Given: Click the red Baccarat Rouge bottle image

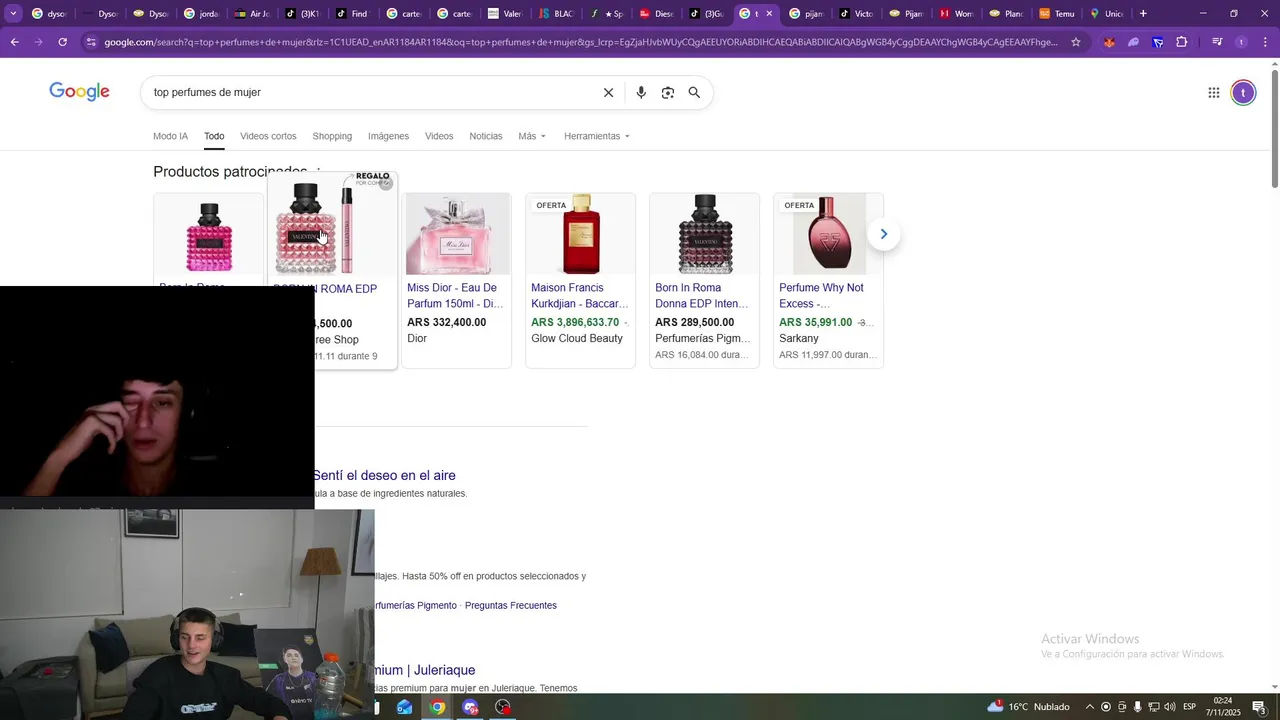Looking at the screenshot, I should (x=581, y=235).
